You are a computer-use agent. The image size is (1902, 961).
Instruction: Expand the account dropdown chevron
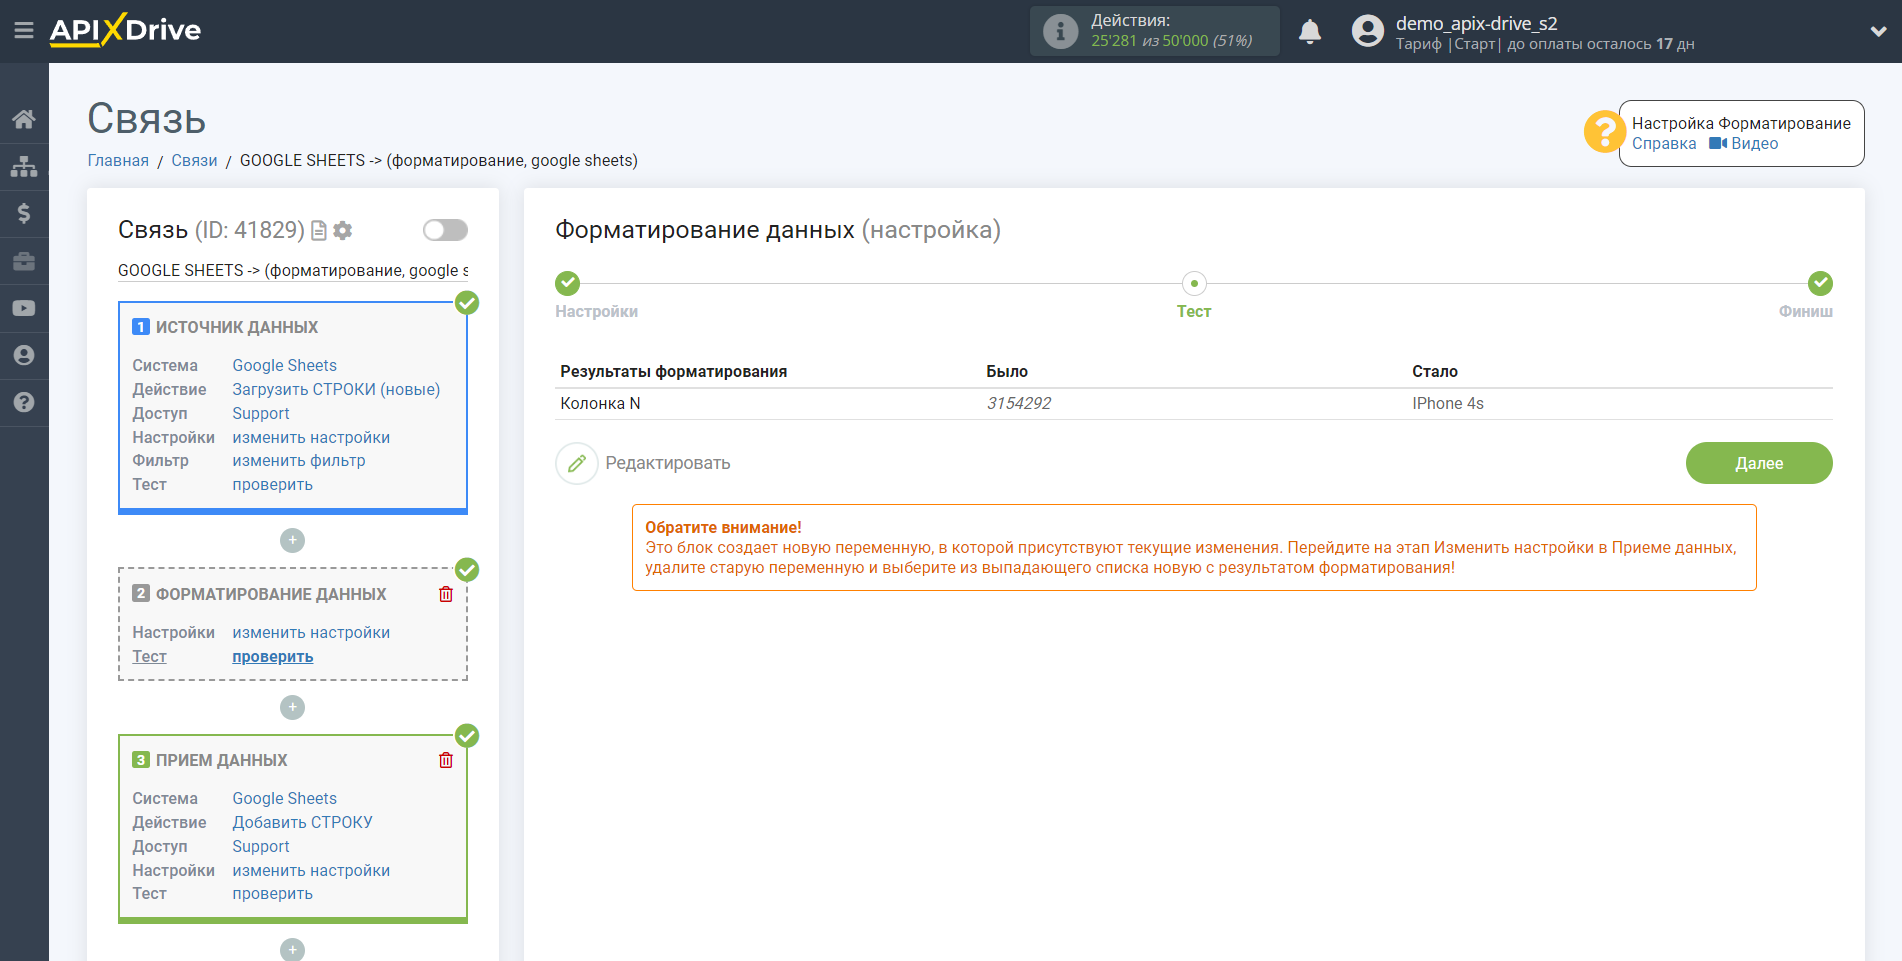[x=1878, y=31]
